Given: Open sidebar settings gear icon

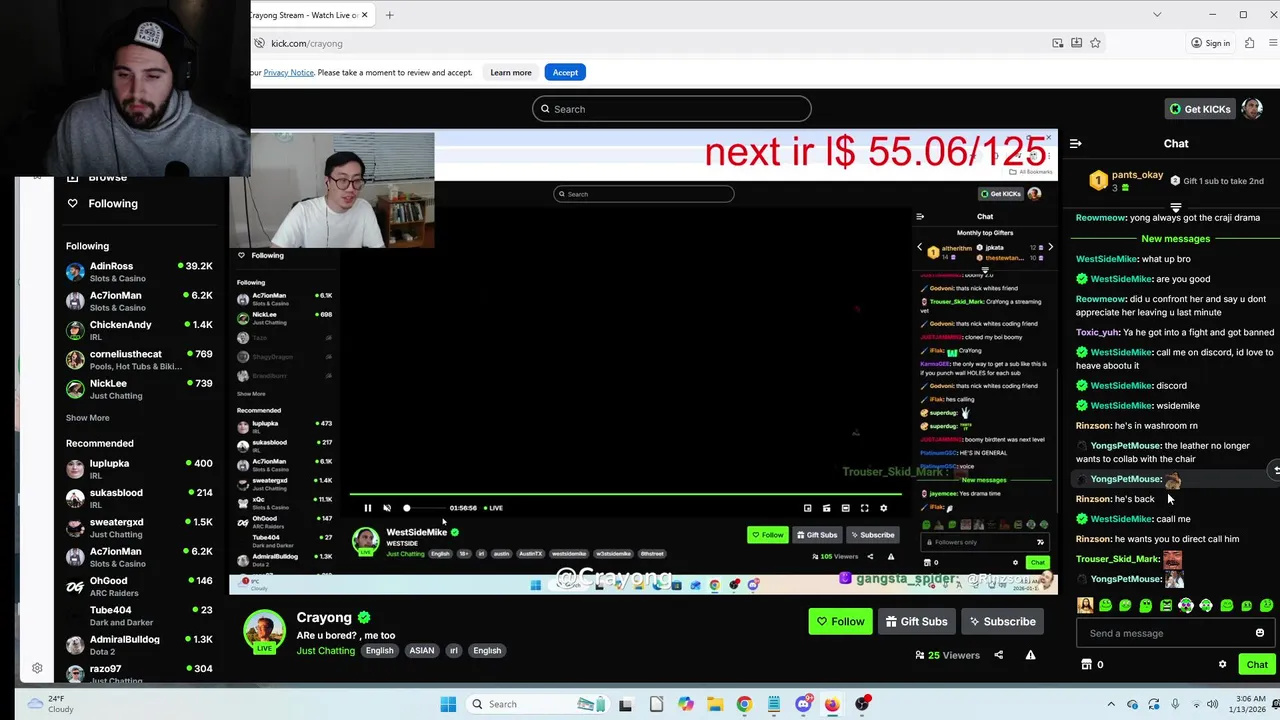Looking at the screenshot, I should point(37,668).
